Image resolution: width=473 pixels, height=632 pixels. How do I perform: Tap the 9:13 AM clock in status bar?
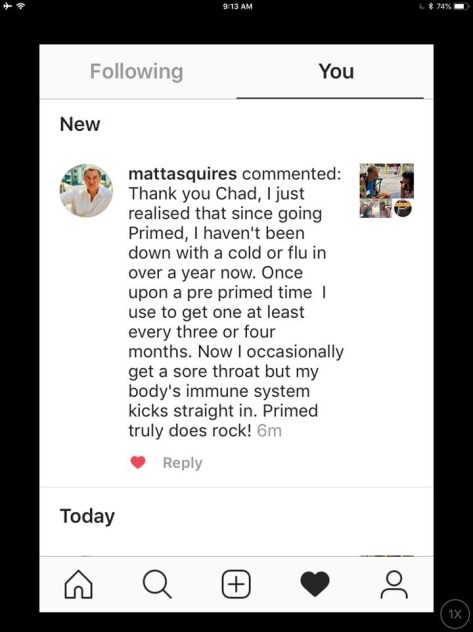tap(237, 6)
